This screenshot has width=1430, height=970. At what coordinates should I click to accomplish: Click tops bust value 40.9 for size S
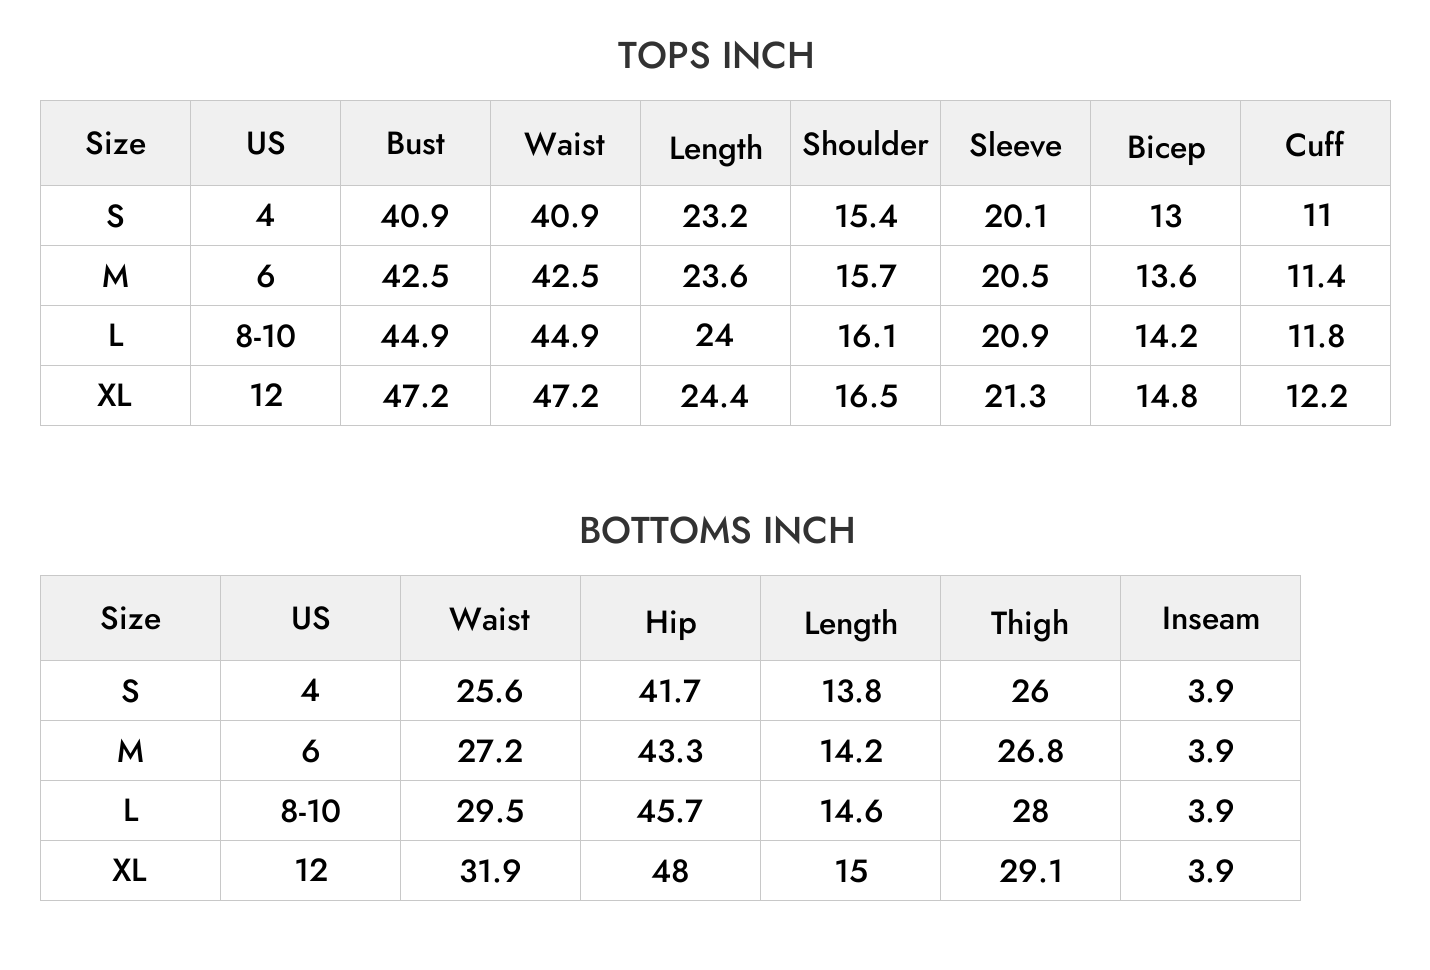click(x=415, y=216)
